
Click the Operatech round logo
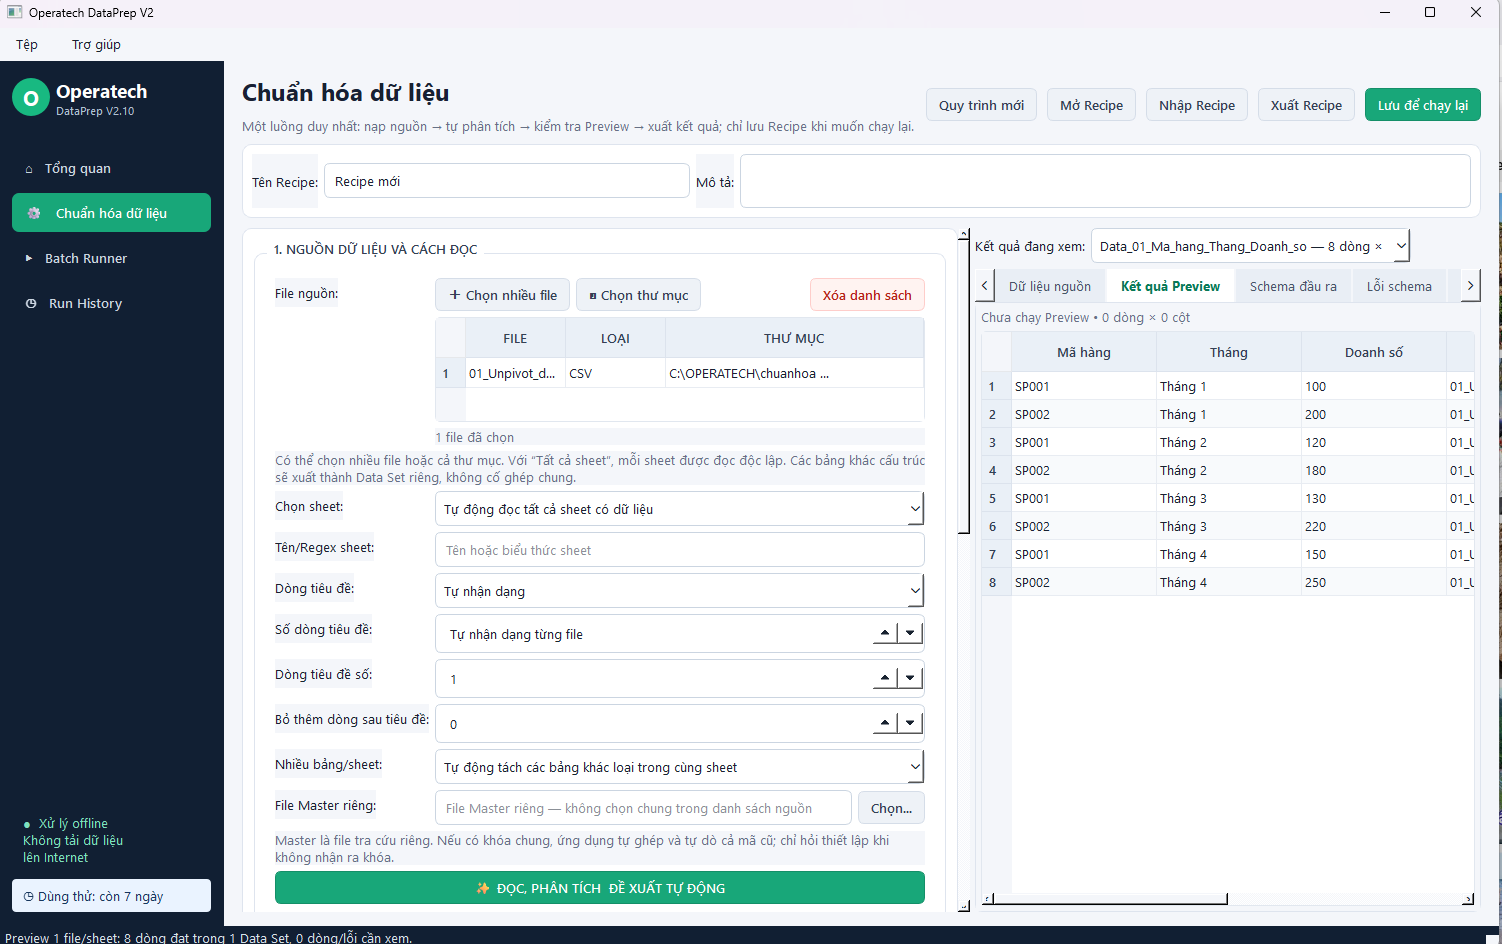tap(31, 98)
